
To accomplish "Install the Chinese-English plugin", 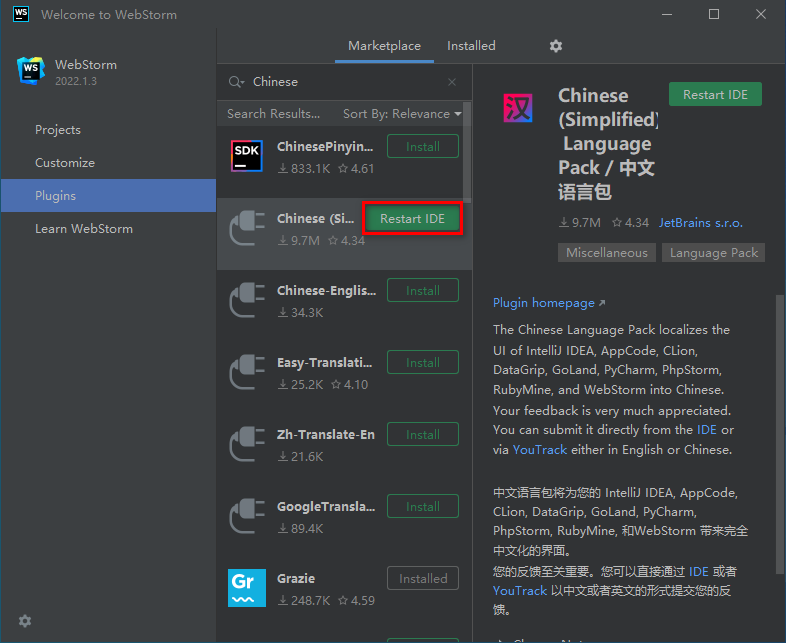I will [423, 290].
